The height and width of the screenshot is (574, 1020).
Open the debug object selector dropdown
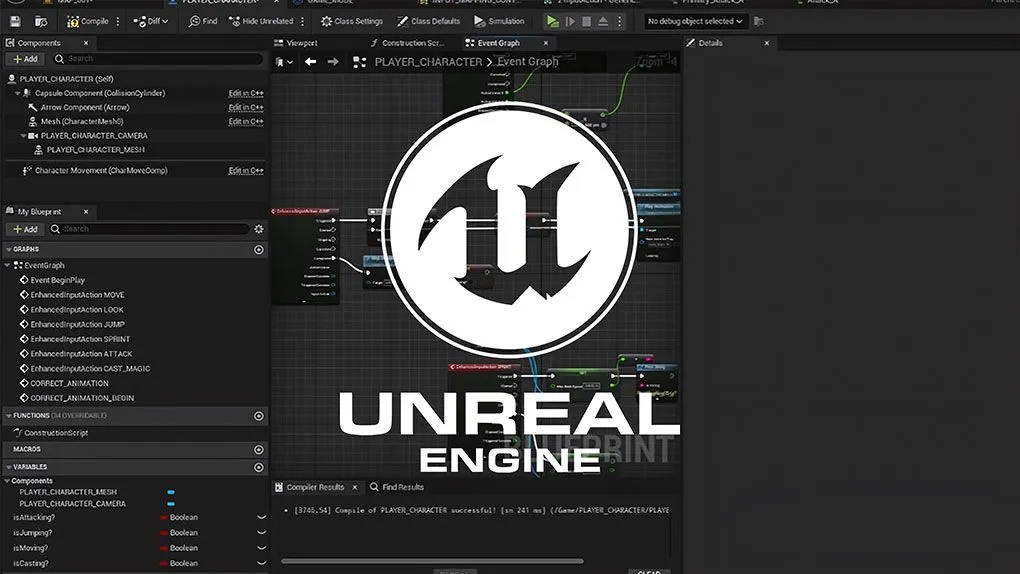click(x=695, y=21)
